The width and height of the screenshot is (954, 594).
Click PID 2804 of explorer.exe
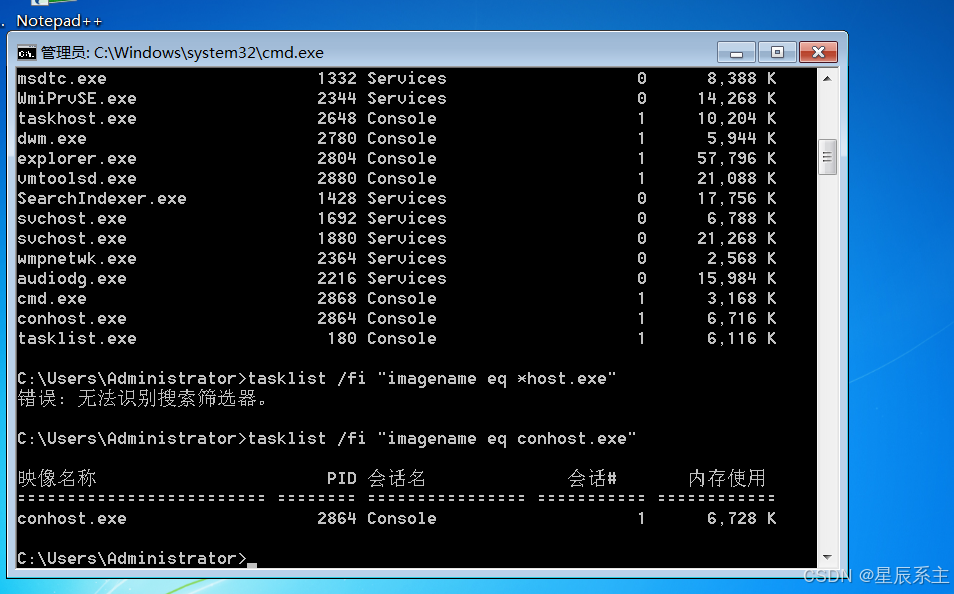coord(336,159)
